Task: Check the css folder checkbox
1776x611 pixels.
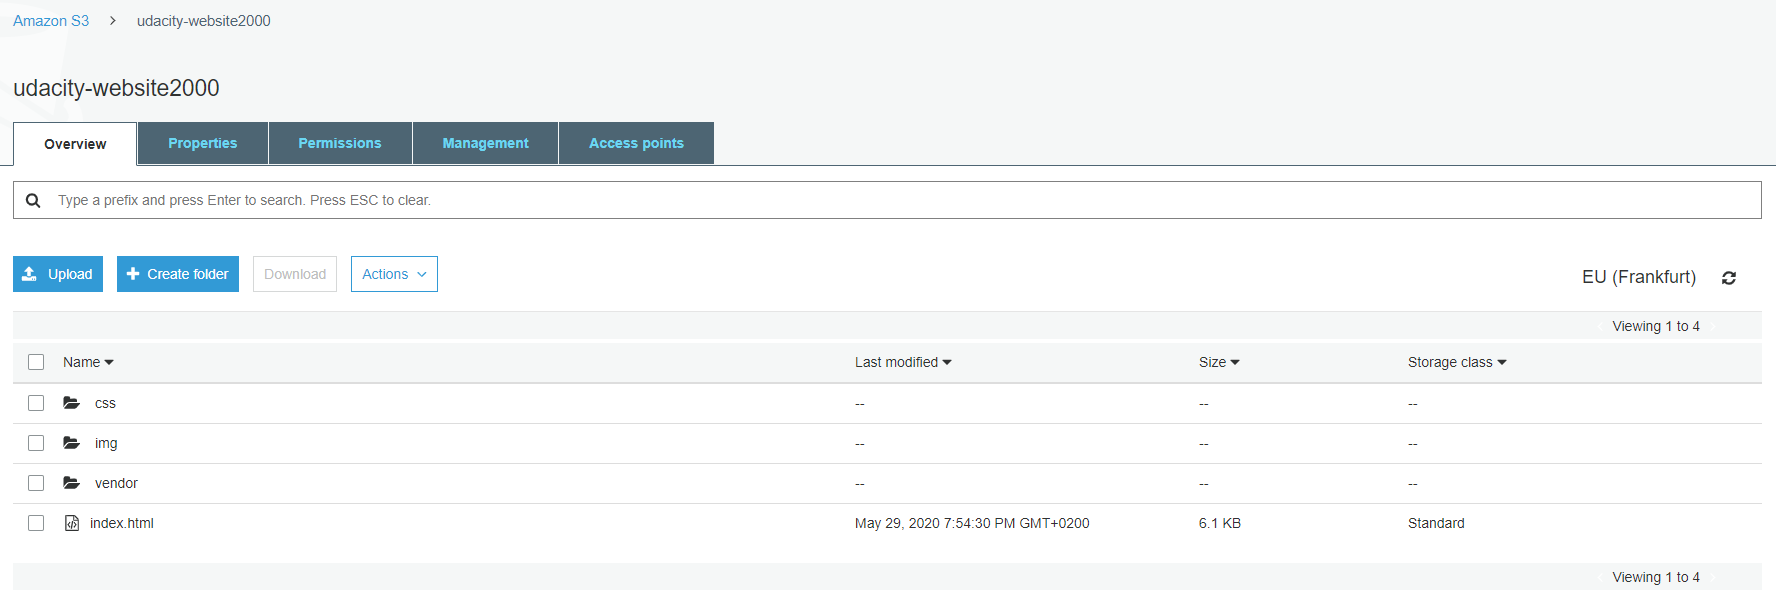Action: [x=36, y=403]
